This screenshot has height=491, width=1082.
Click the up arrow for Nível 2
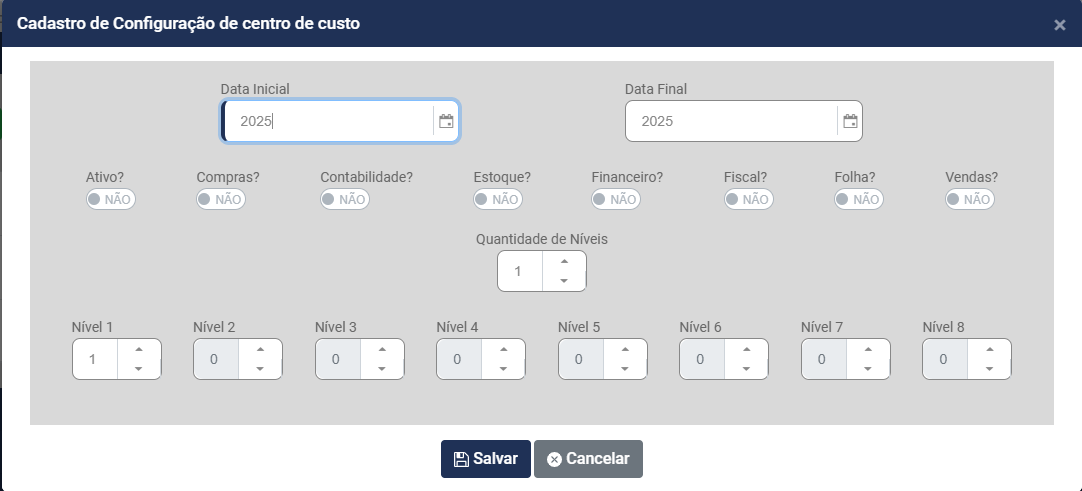[x=260, y=349]
